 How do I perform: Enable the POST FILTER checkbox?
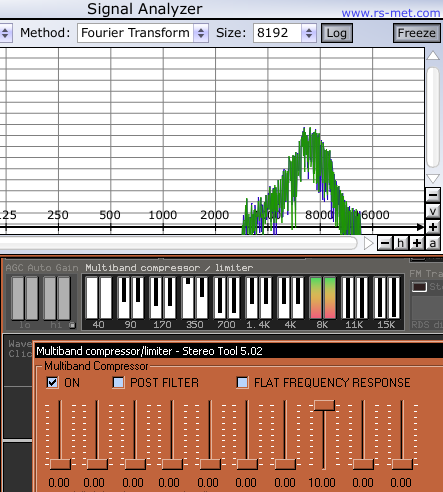click(118, 382)
